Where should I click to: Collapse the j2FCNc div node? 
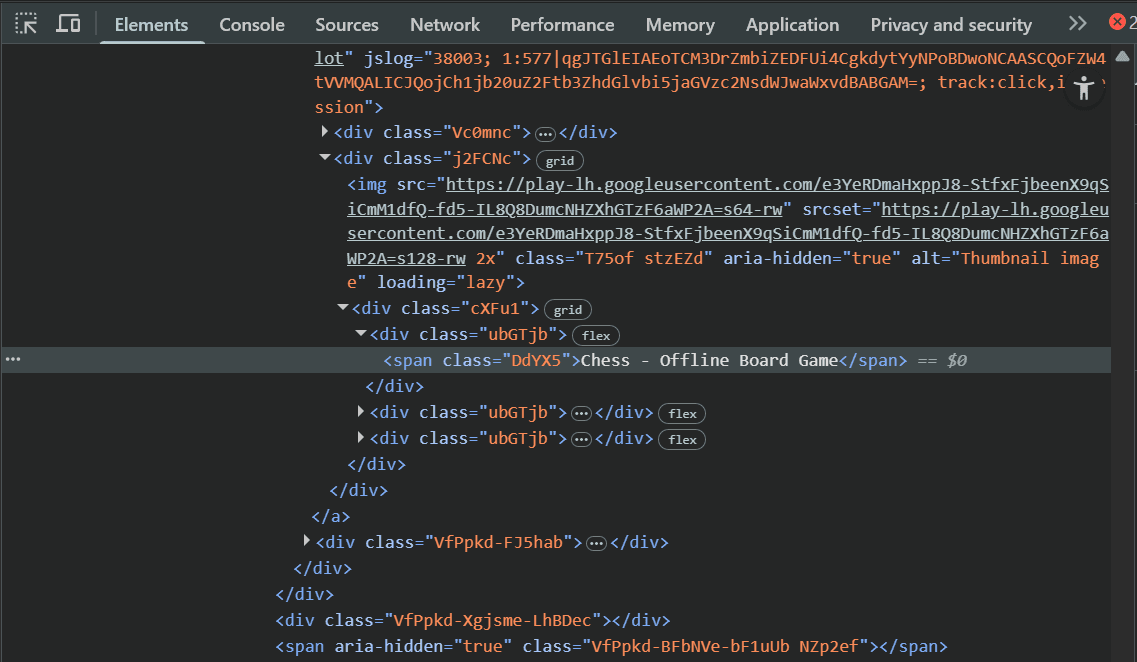point(324,157)
